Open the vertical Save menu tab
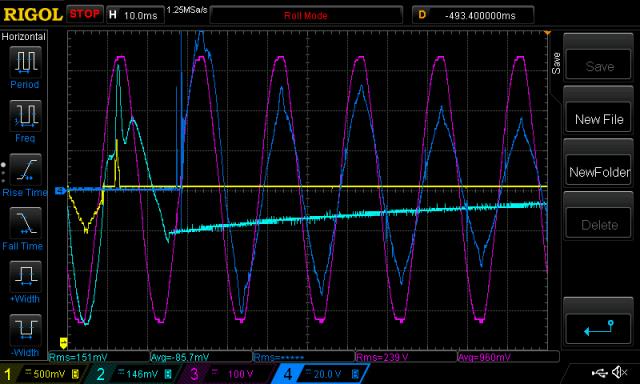Screen dimensions: 640x384 point(556,63)
